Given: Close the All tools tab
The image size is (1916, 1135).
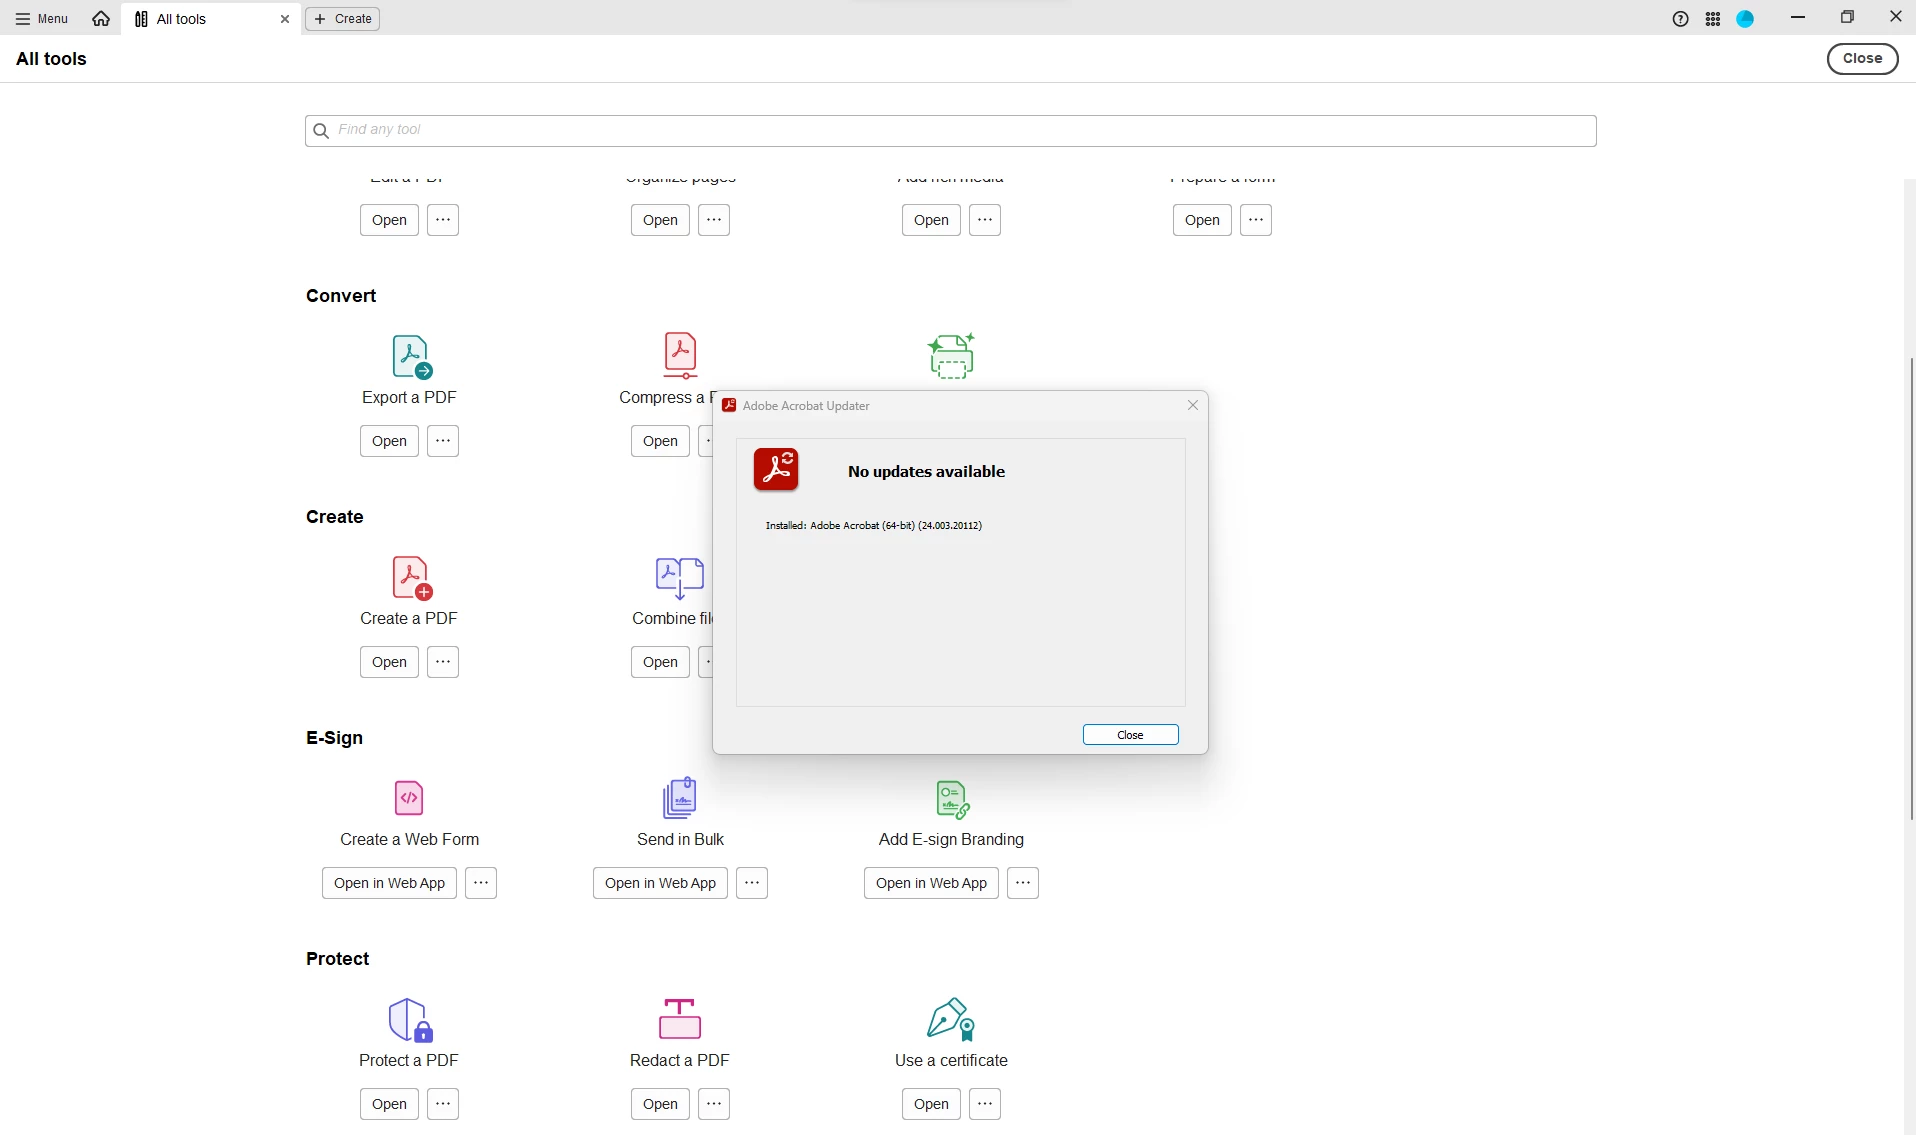Looking at the screenshot, I should pos(285,19).
